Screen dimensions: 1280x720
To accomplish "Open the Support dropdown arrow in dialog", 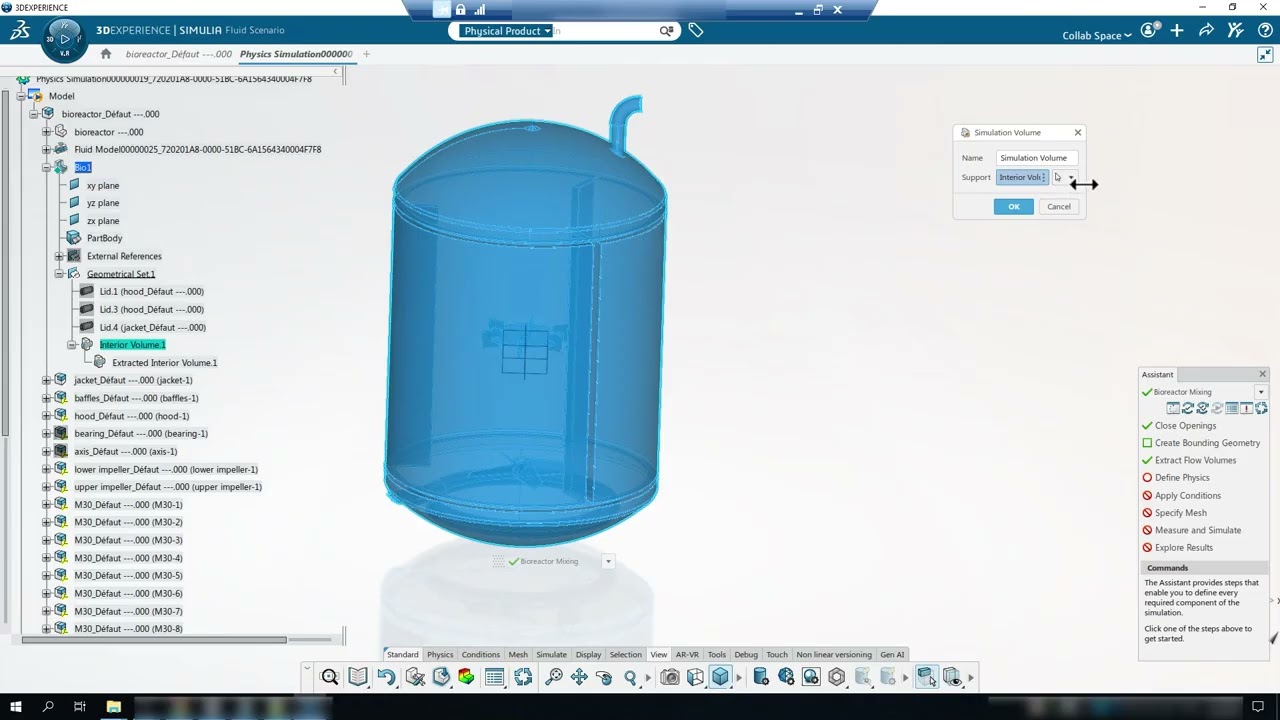I will point(1071,178).
